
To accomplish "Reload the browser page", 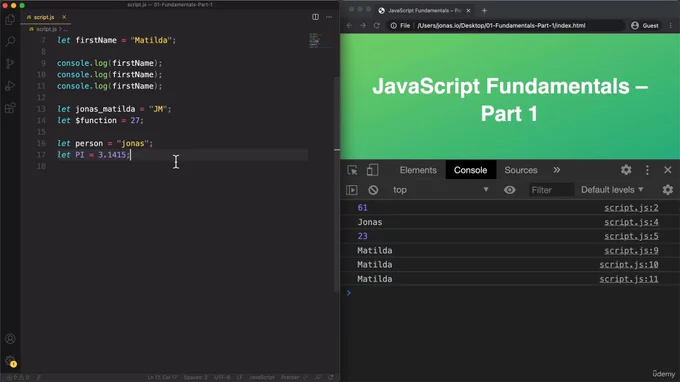I will click(376, 26).
